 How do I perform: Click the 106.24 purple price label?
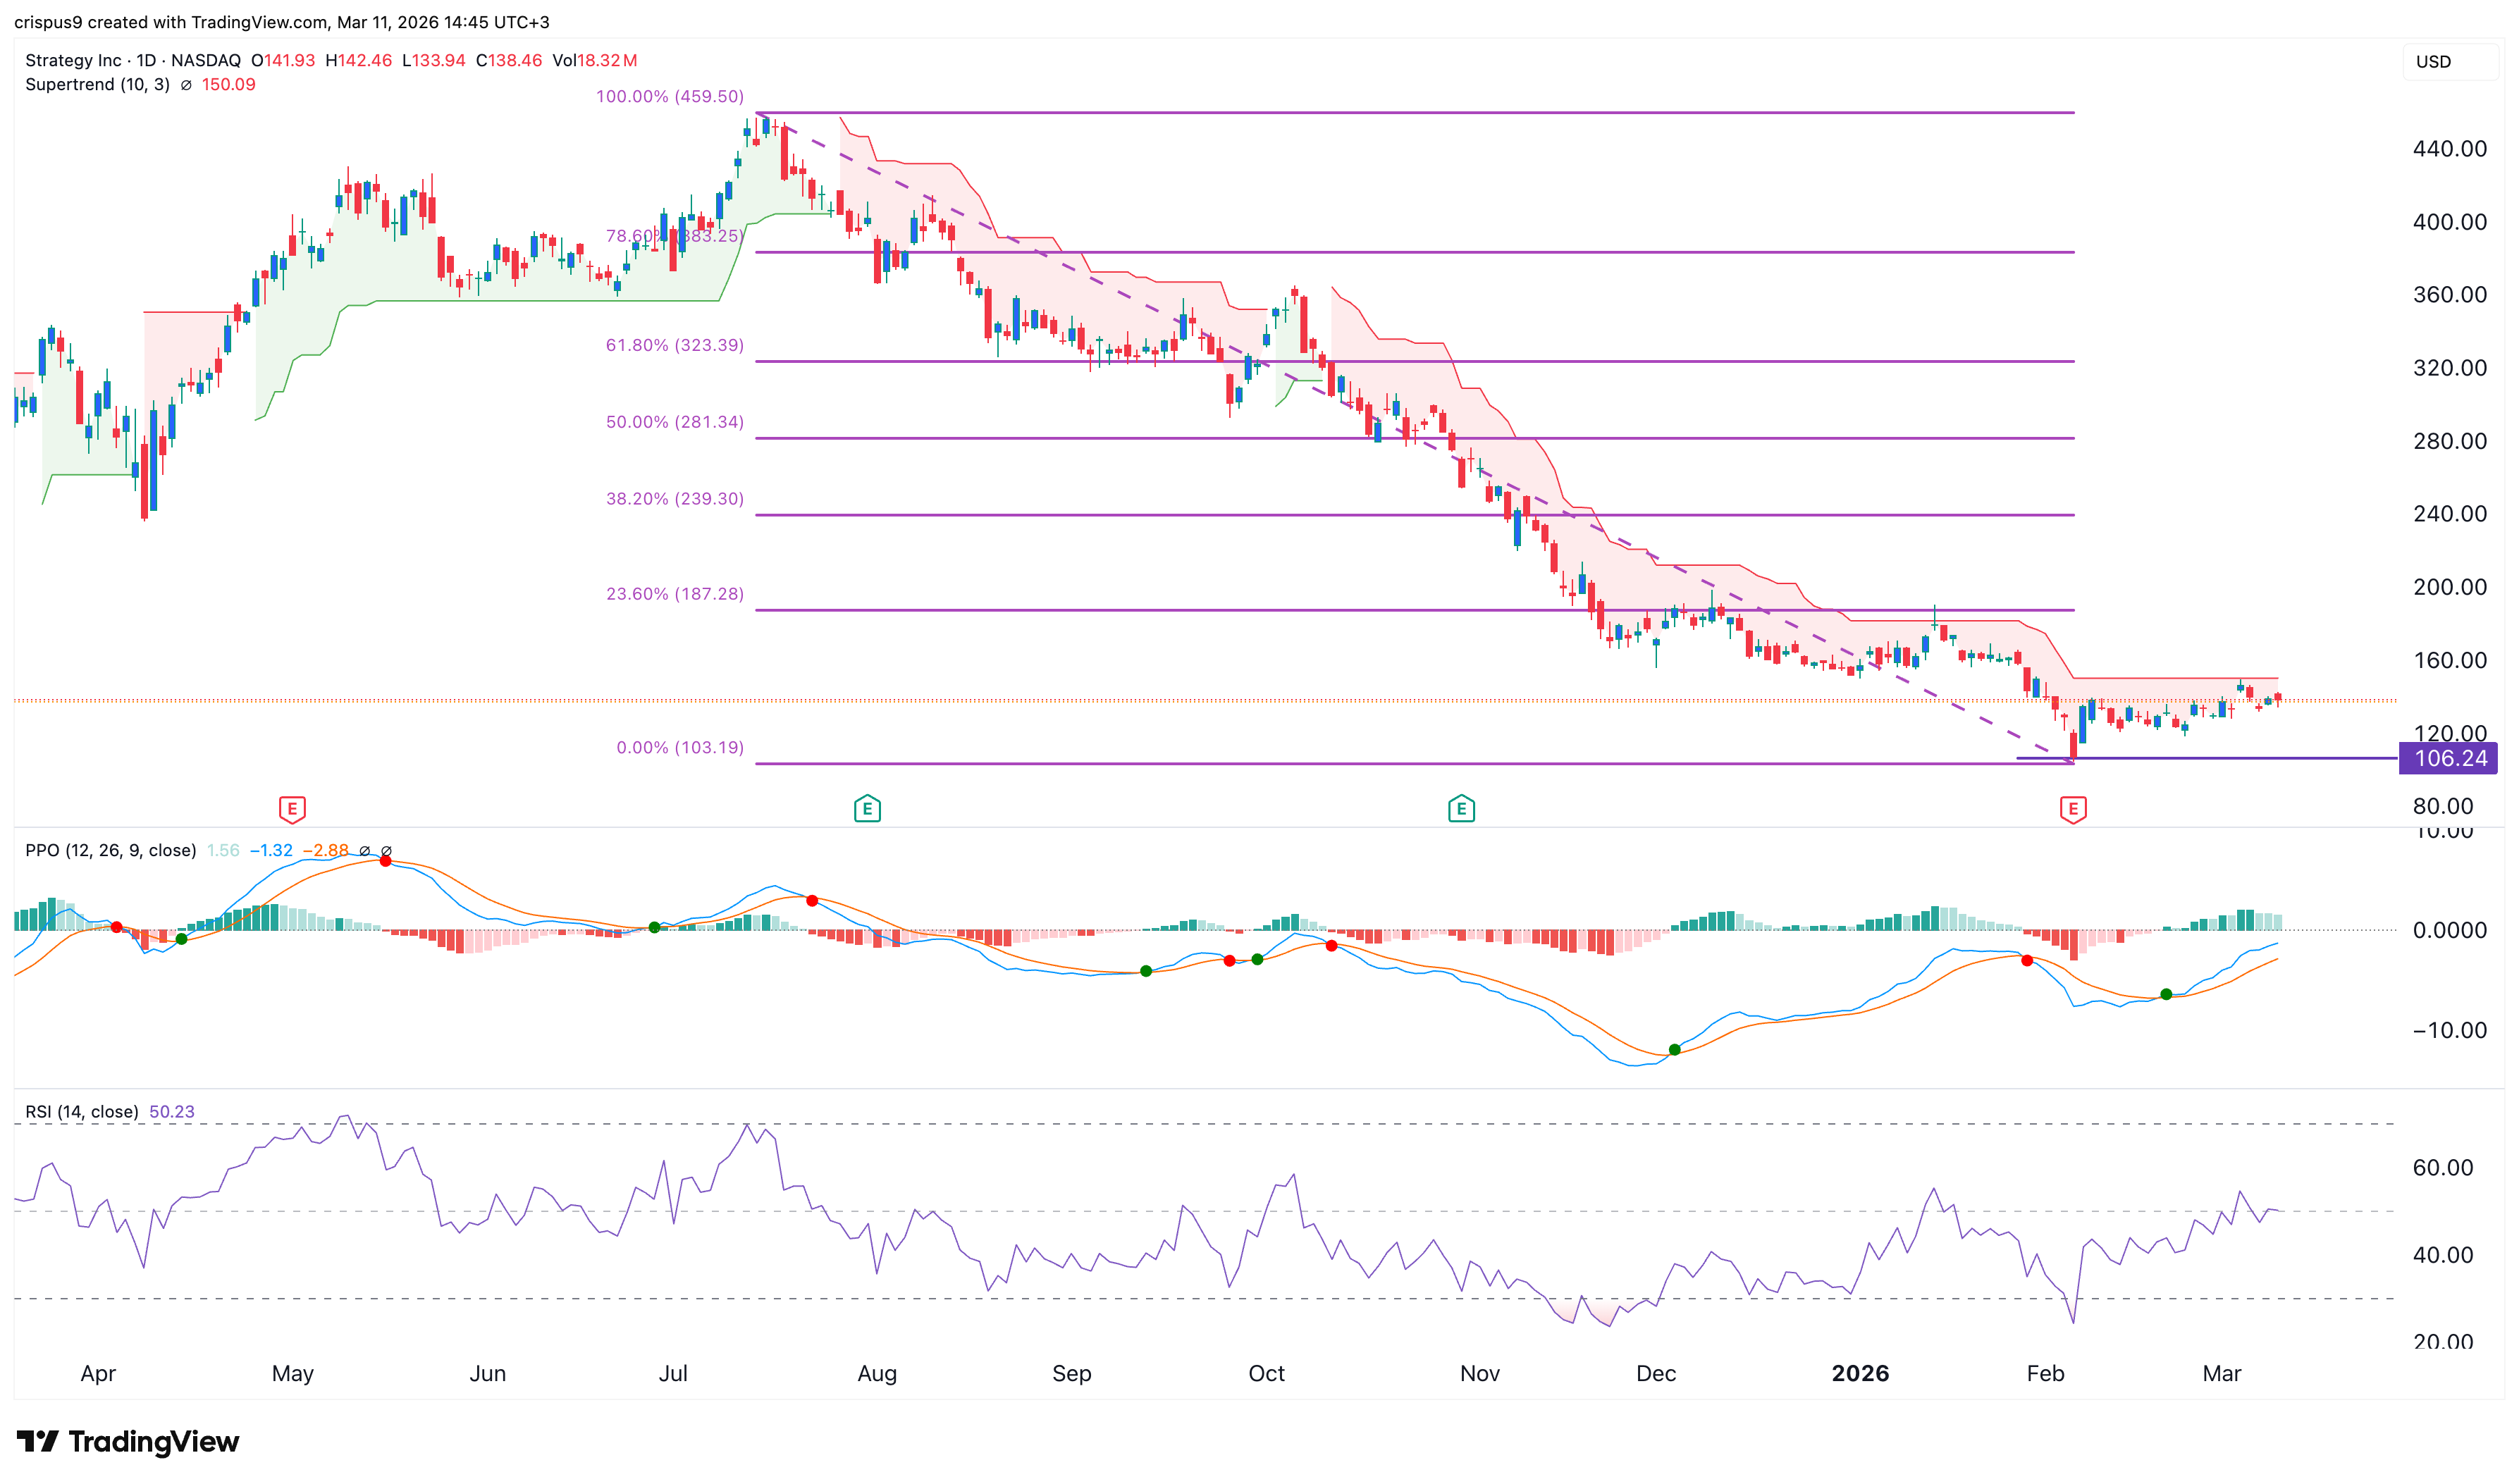click(x=2449, y=758)
